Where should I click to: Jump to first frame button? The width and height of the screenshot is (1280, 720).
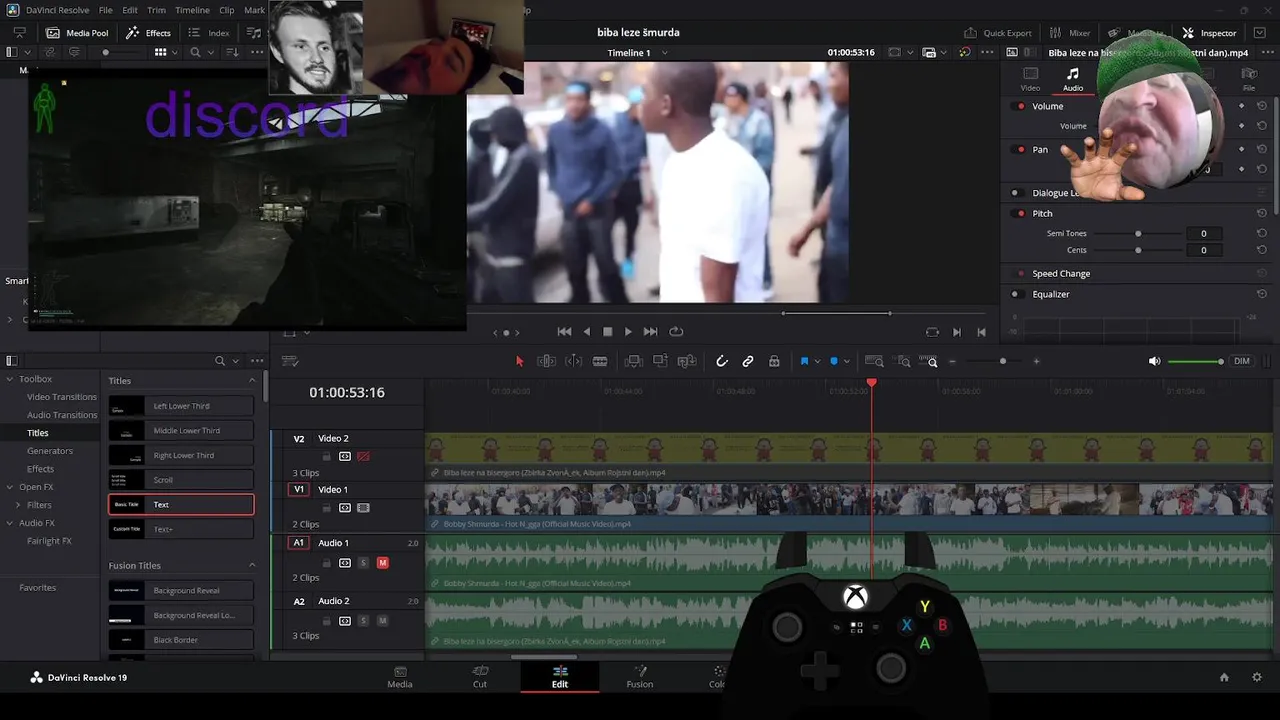tap(564, 332)
